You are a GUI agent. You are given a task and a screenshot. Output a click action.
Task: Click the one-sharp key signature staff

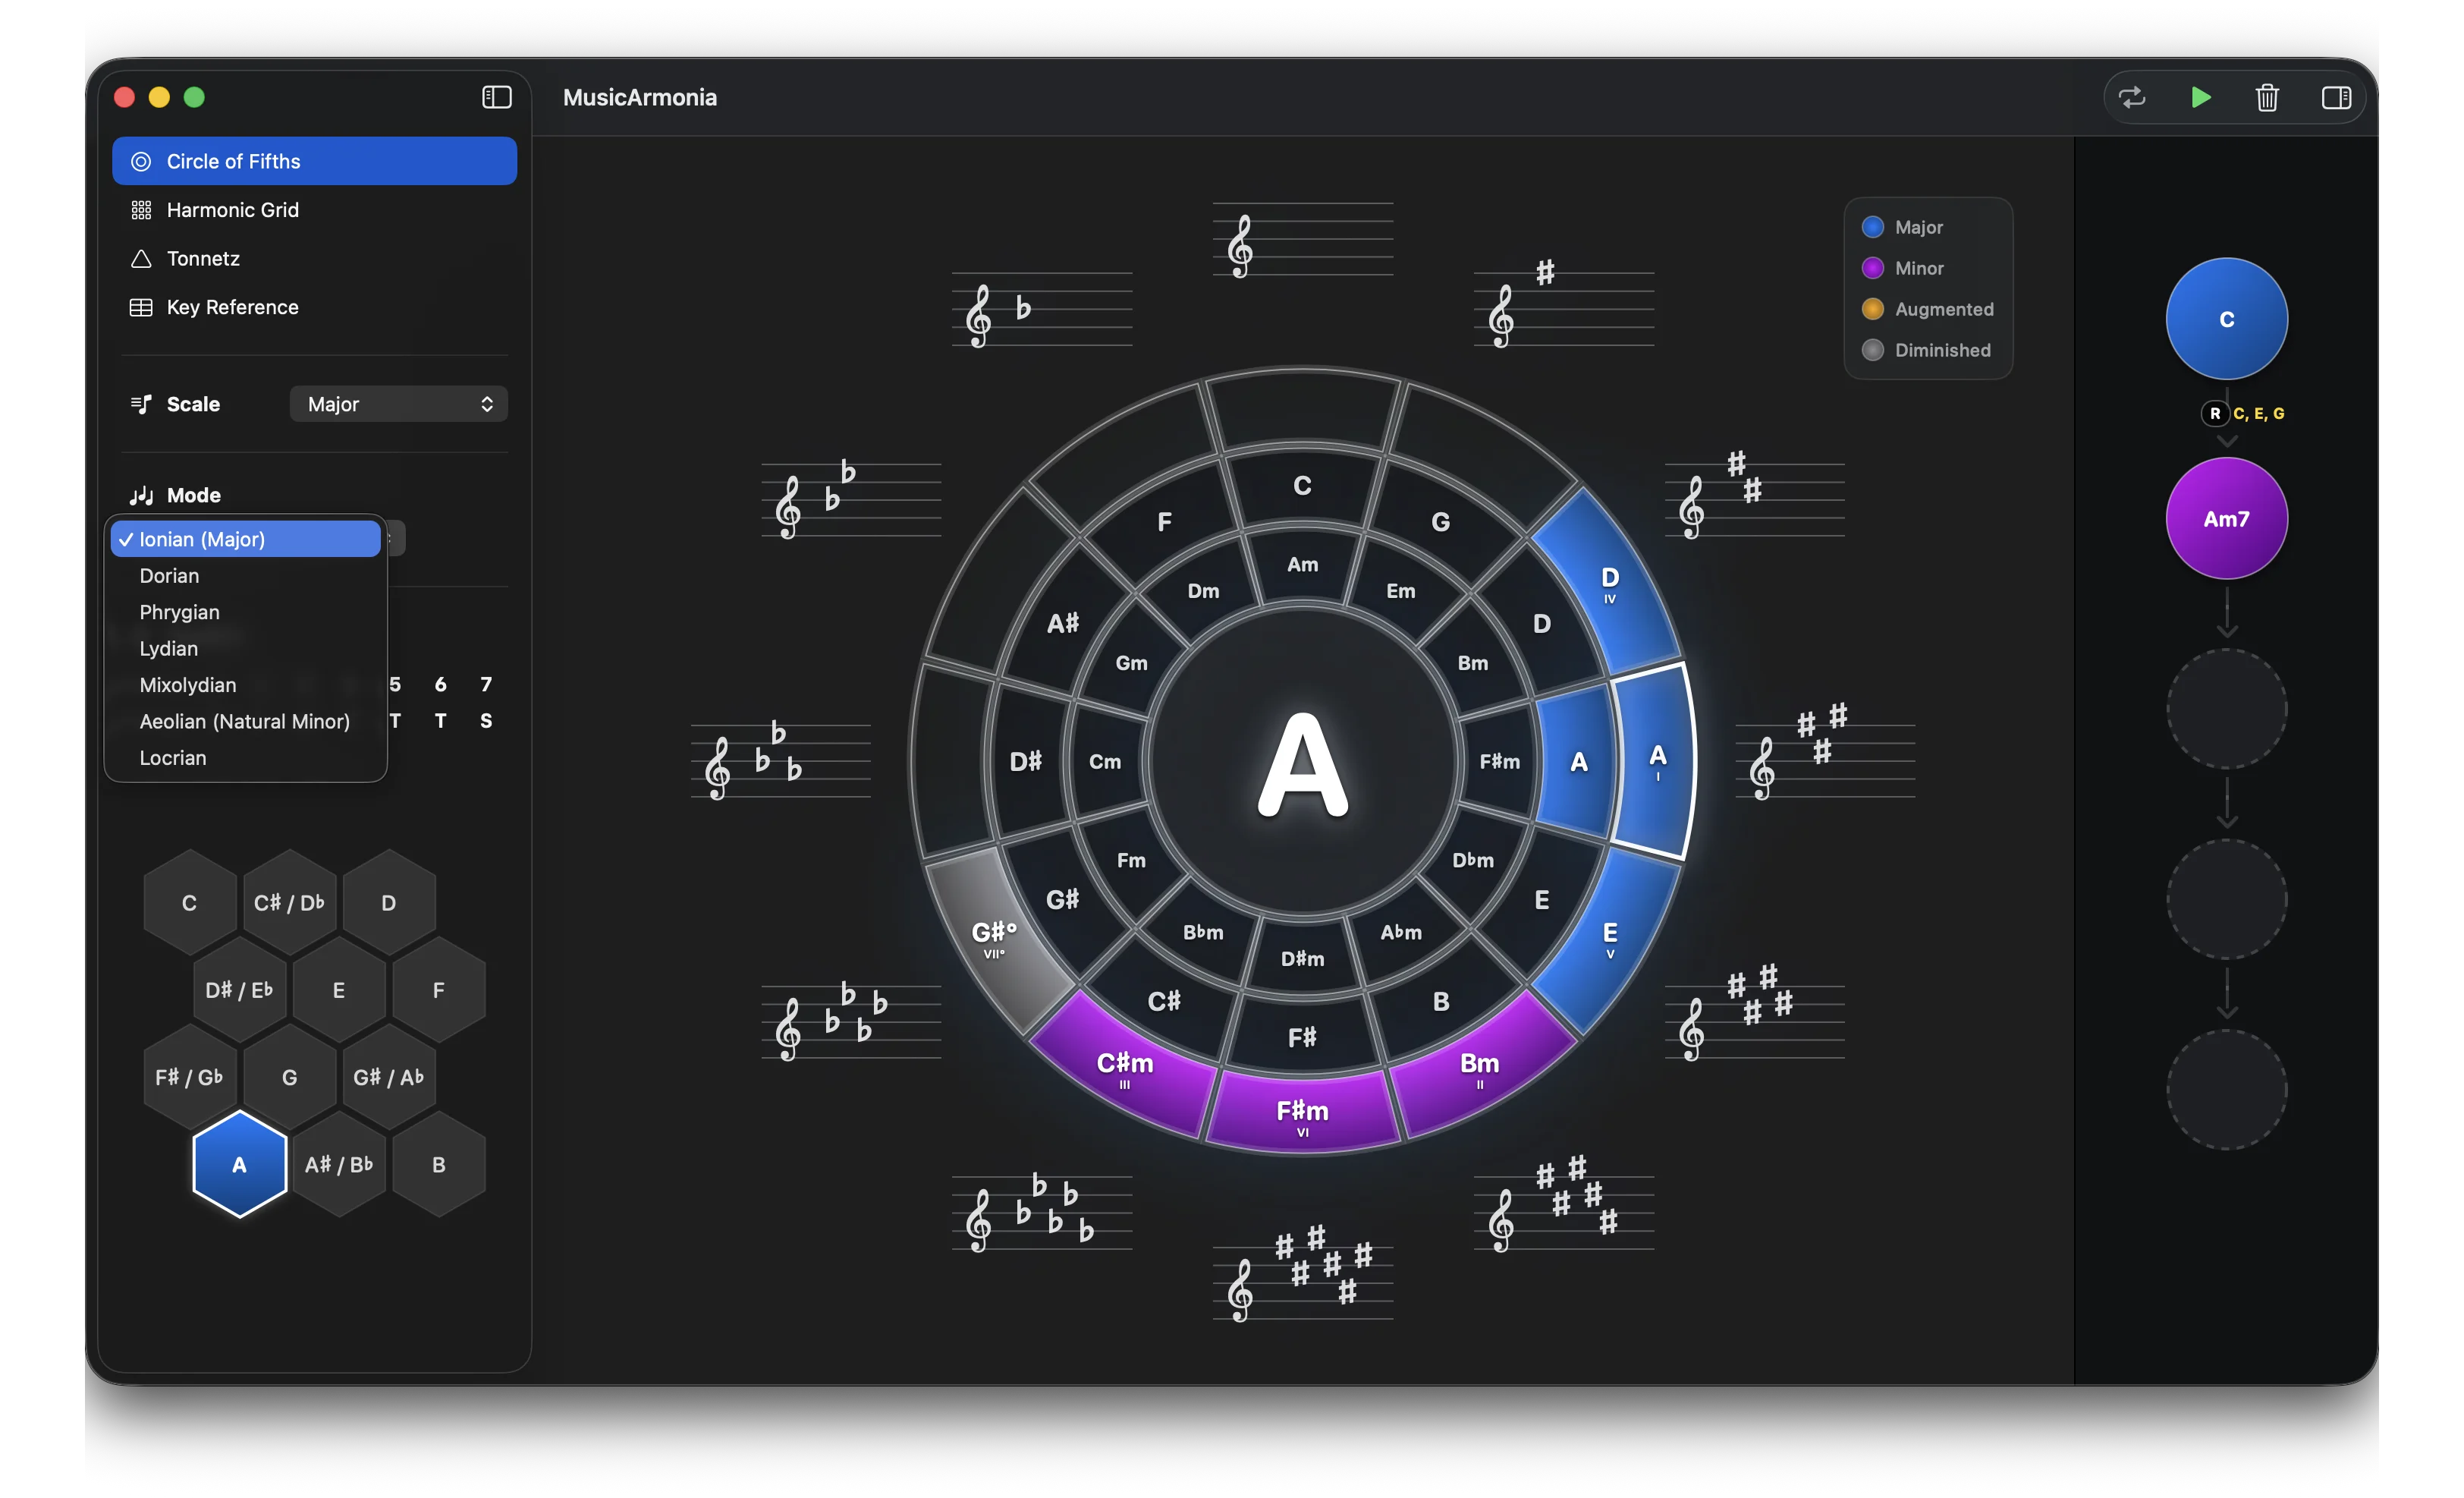1563,305
